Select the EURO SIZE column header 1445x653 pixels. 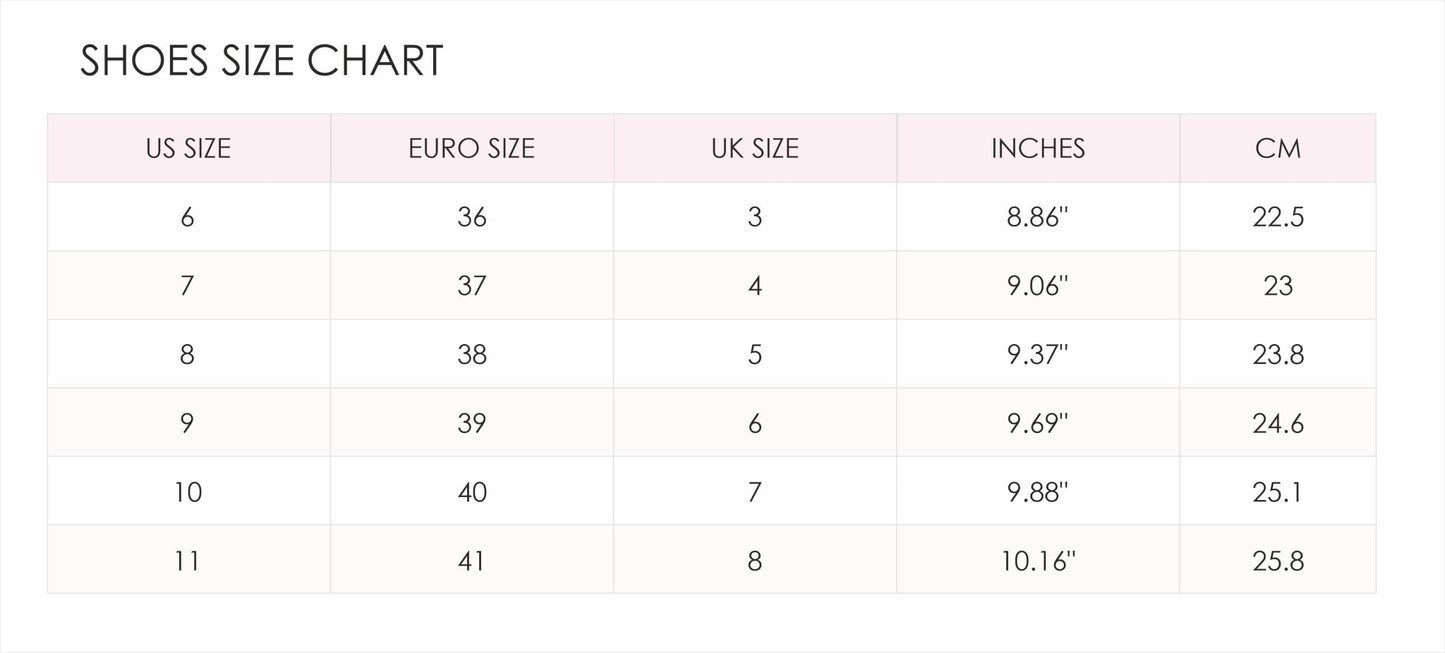472,148
